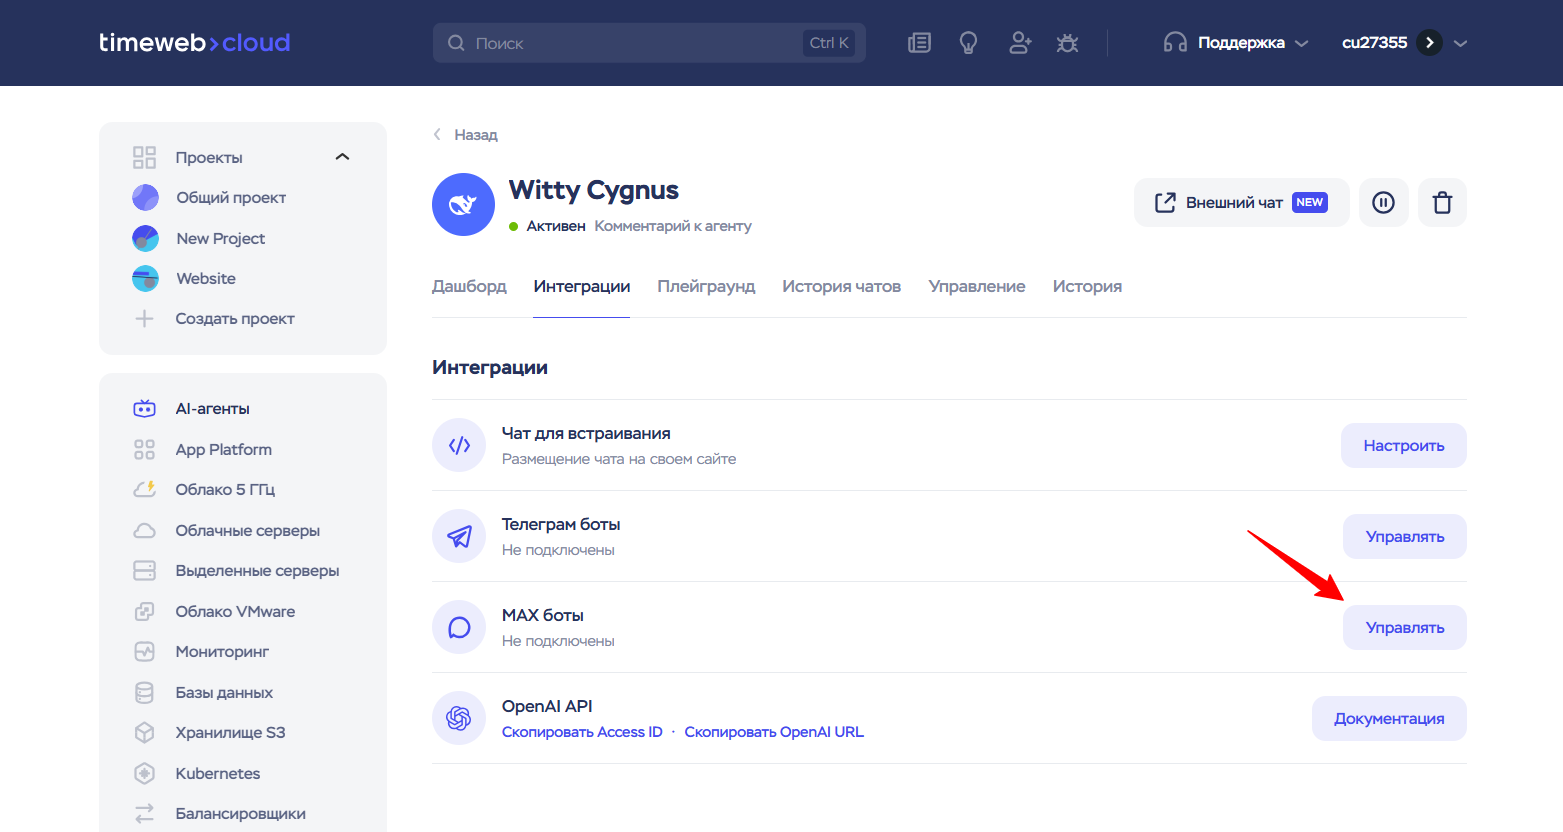This screenshot has width=1563, height=832.
Task: Click the Облако 5 ГГц cloud icon
Action: click(144, 489)
